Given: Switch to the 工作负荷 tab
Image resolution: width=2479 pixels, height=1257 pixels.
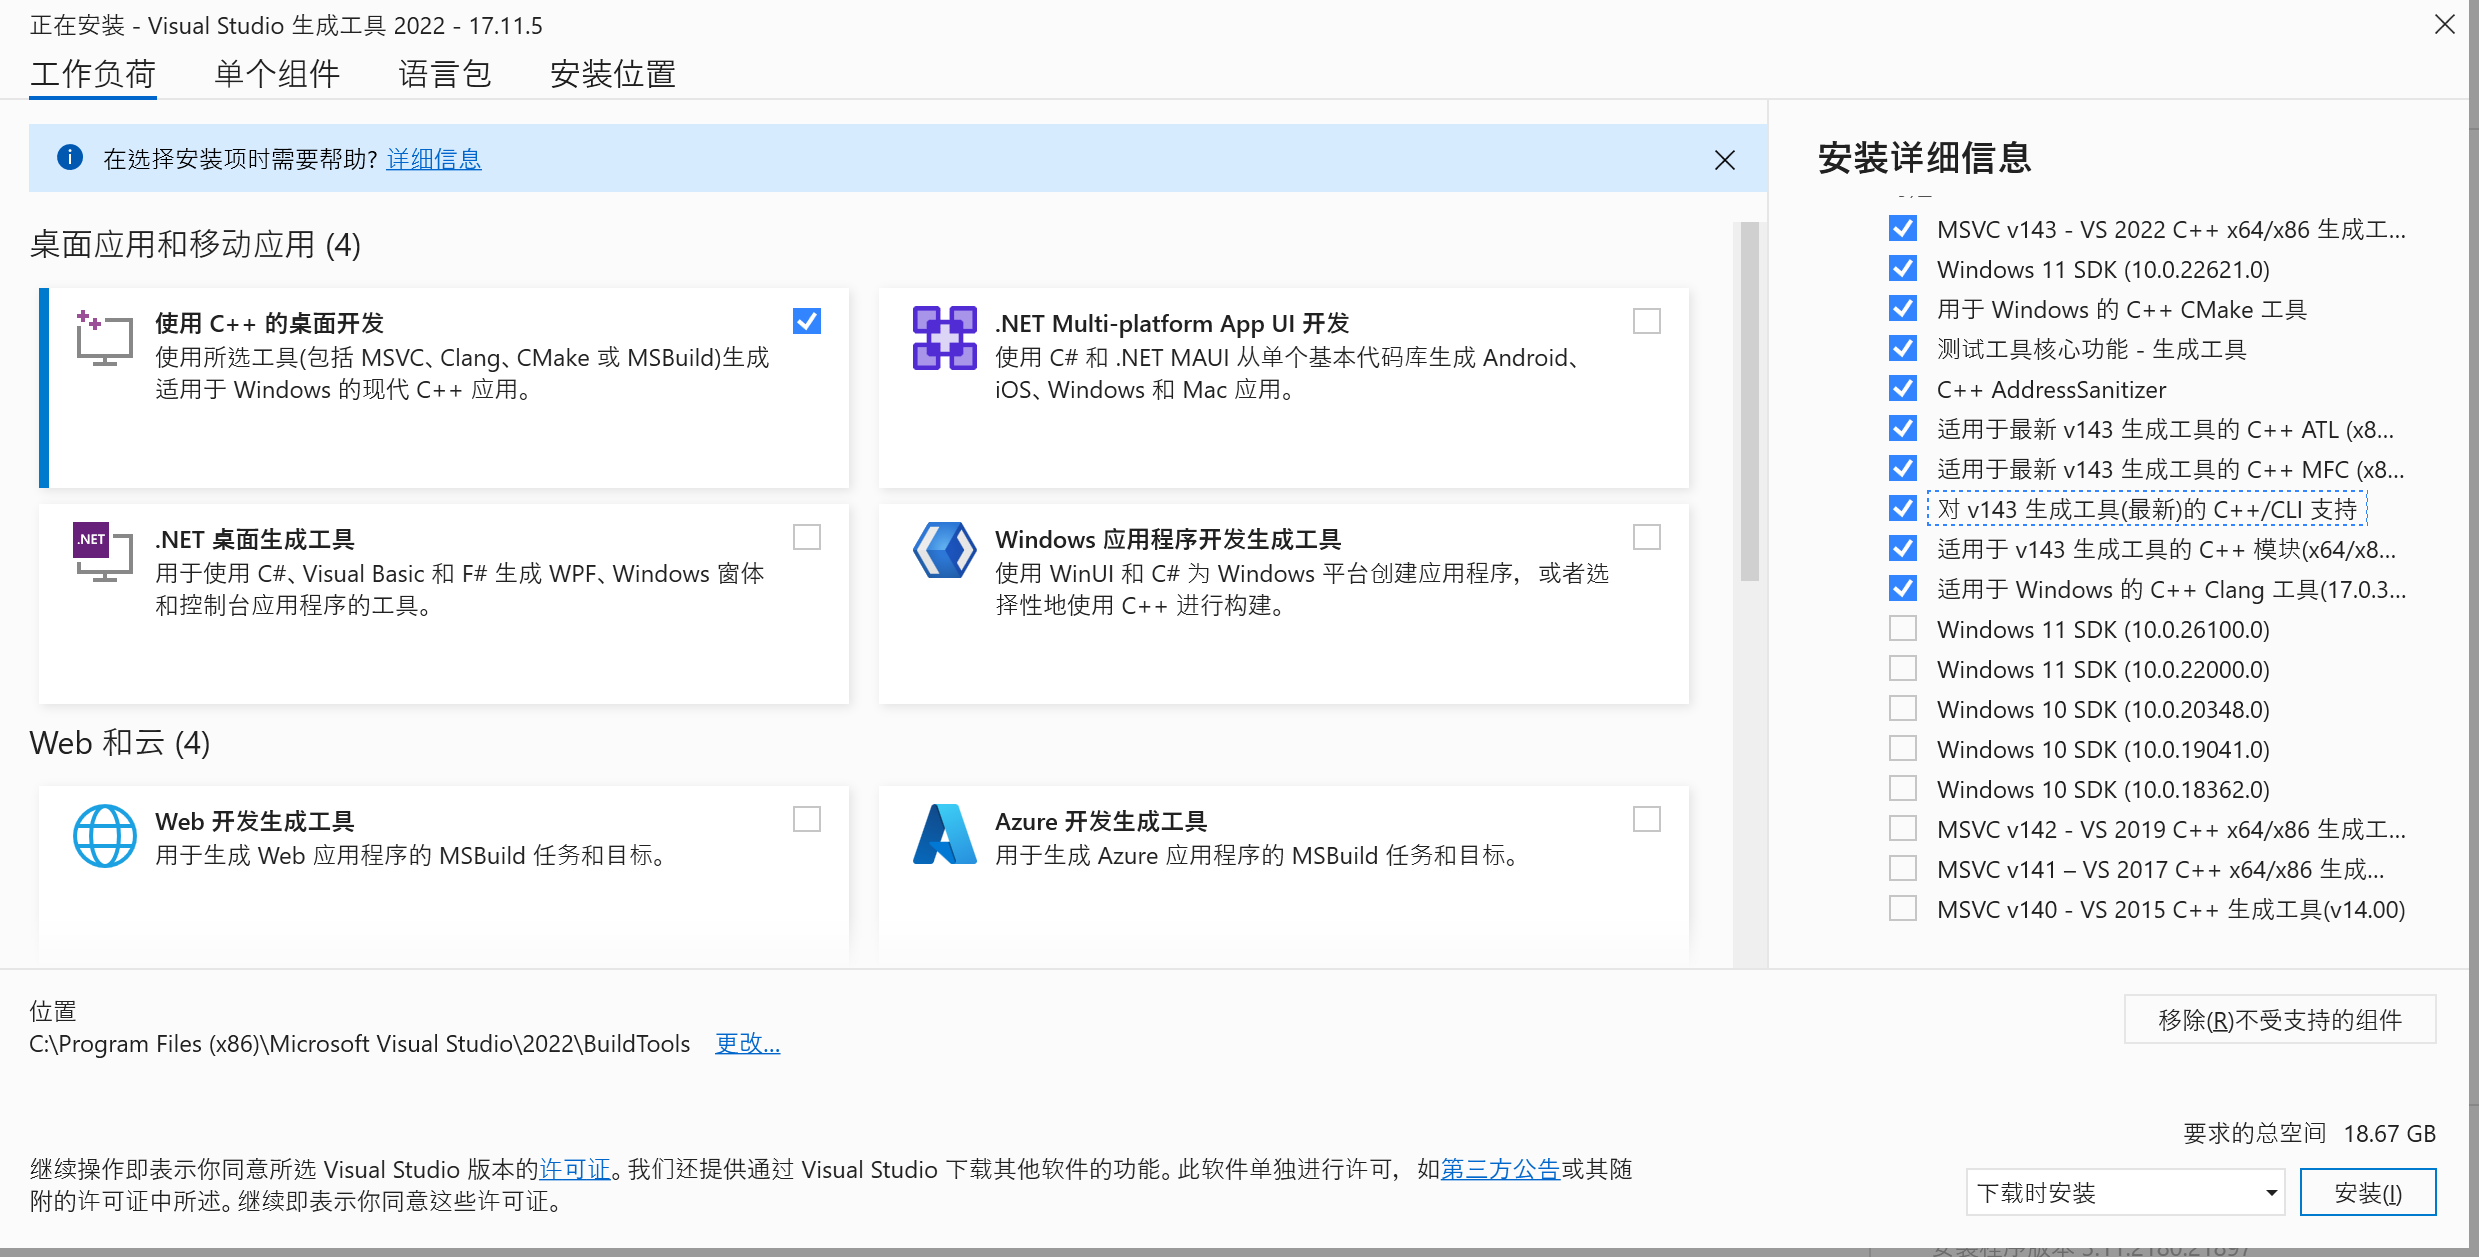Looking at the screenshot, I should [x=93, y=74].
